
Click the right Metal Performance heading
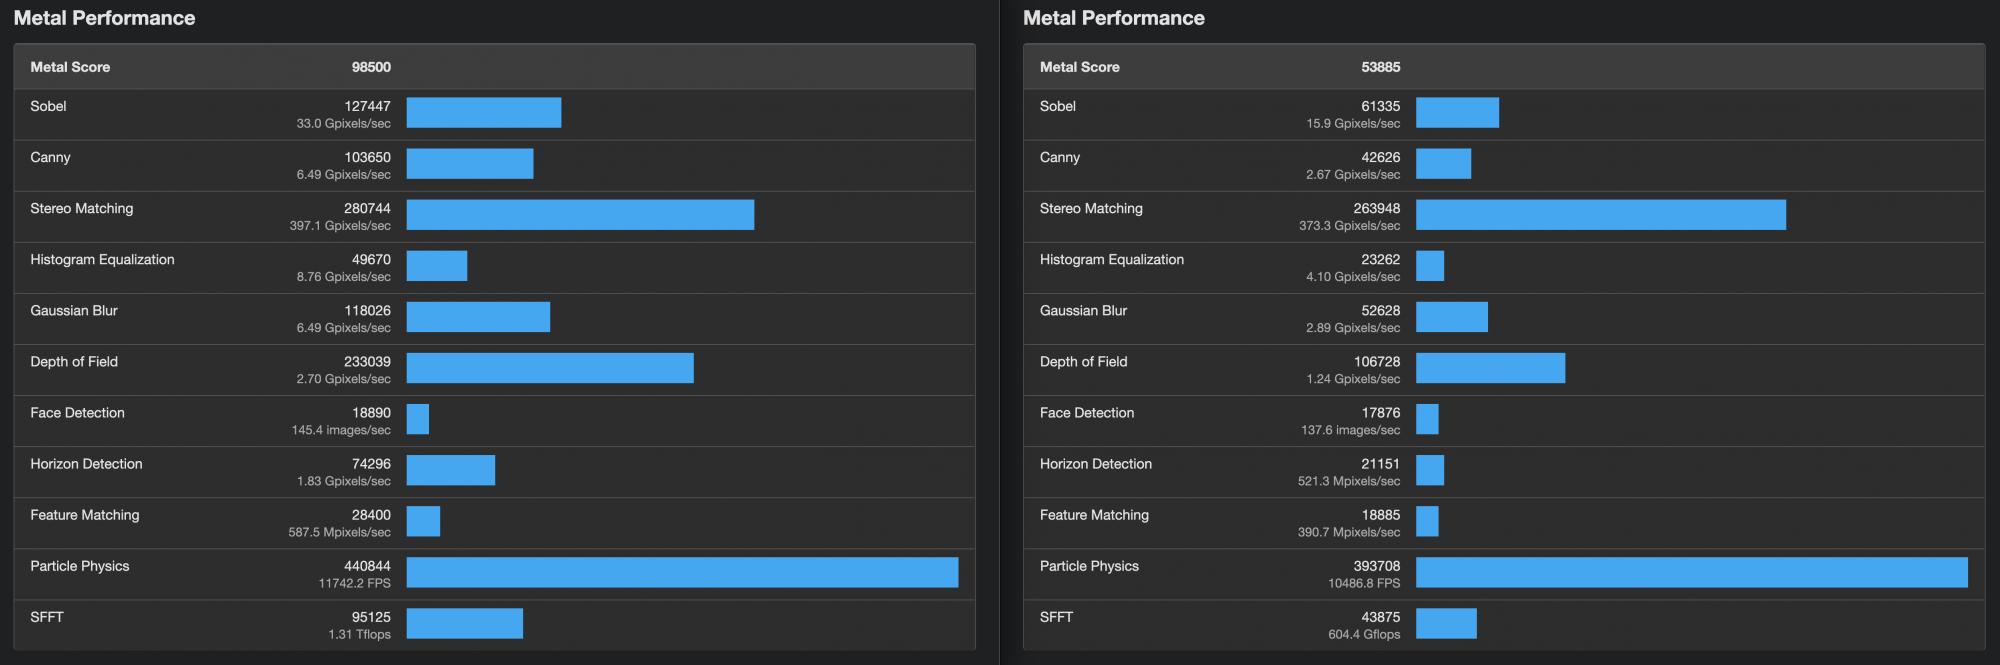click(x=1113, y=18)
